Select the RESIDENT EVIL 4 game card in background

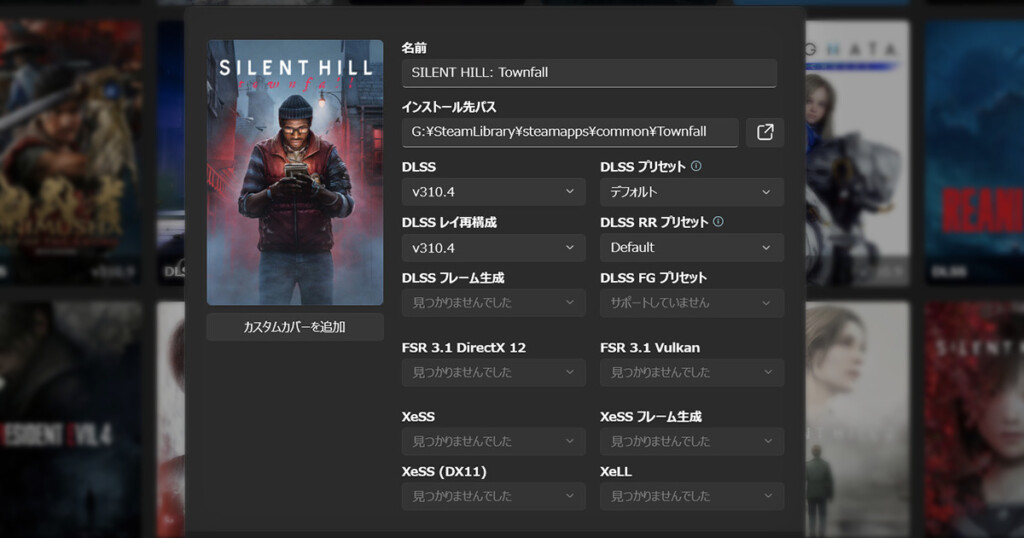(70, 418)
